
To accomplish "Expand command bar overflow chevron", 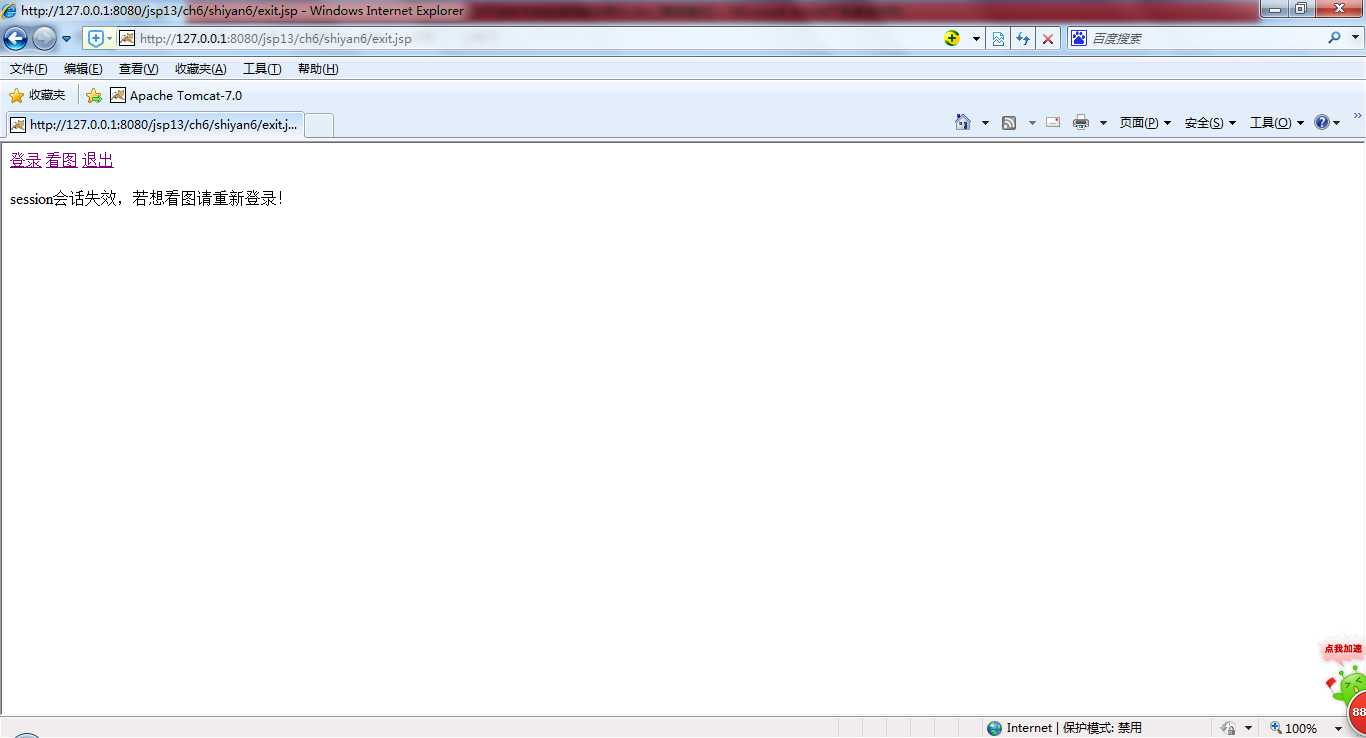I will 1357,116.
